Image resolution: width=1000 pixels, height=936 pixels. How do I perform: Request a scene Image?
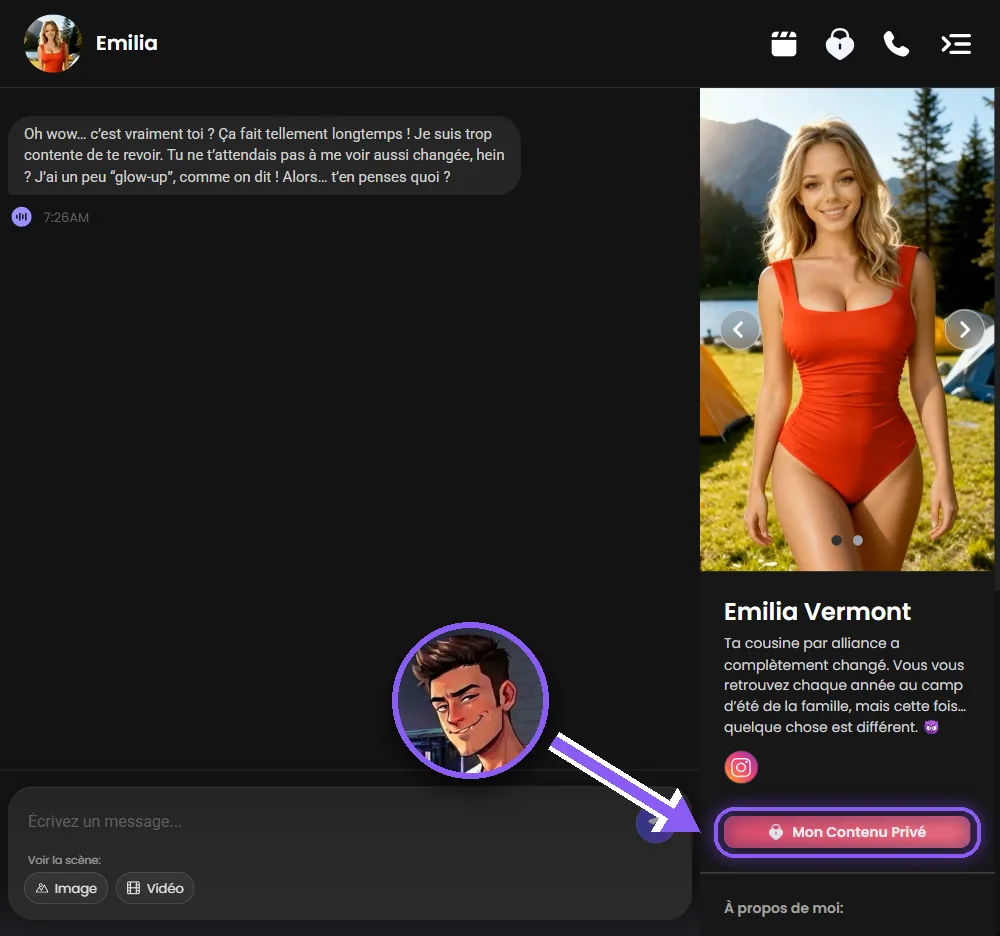tap(66, 888)
